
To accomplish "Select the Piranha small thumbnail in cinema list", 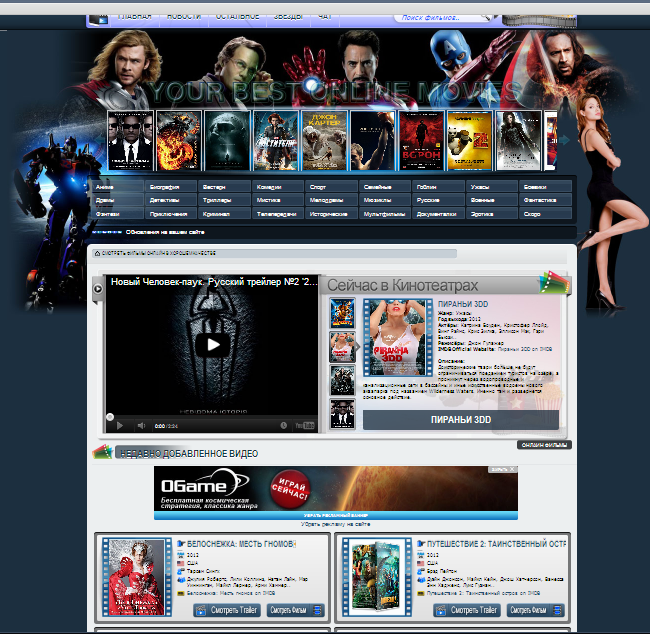I will (x=342, y=347).
